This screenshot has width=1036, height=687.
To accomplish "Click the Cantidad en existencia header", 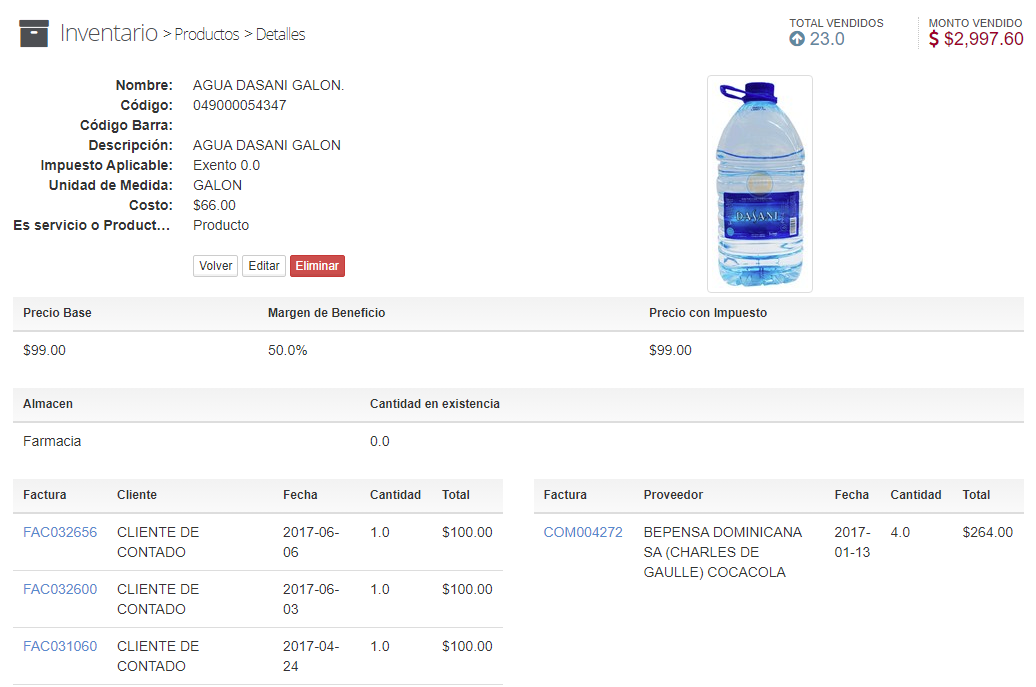I will tap(435, 404).
